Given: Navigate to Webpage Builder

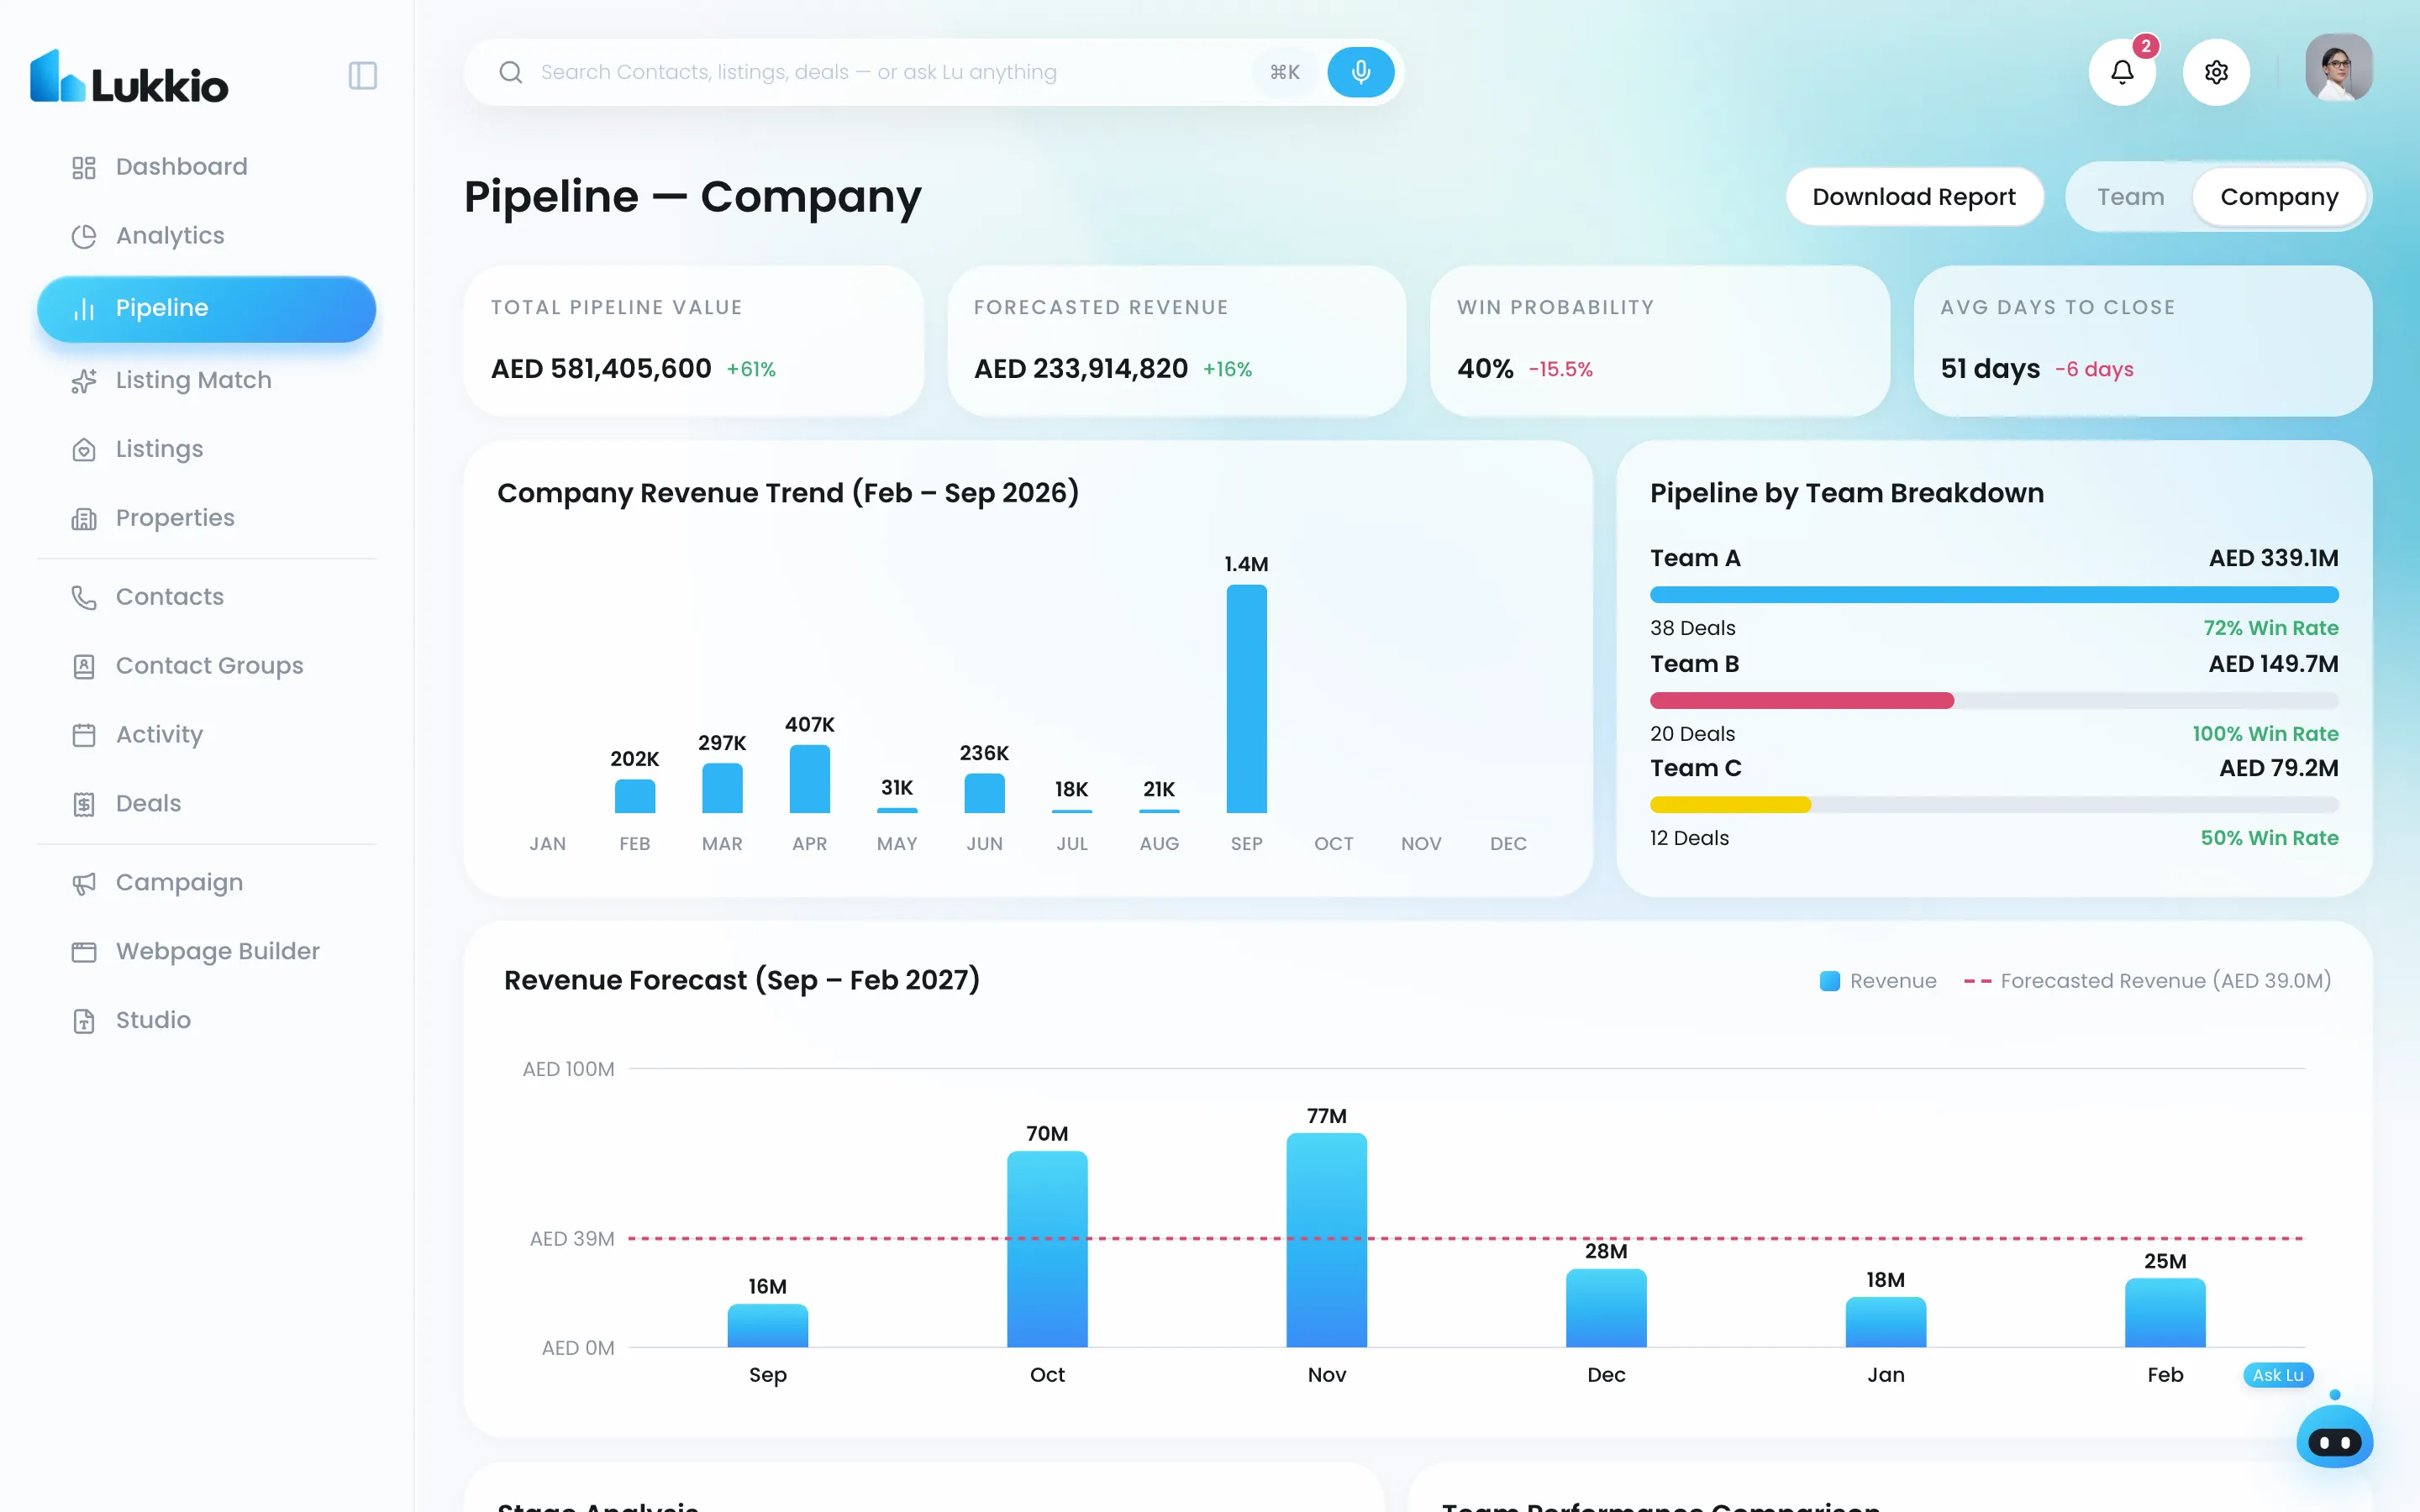Looking at the screenshot, I should [207, 952].
